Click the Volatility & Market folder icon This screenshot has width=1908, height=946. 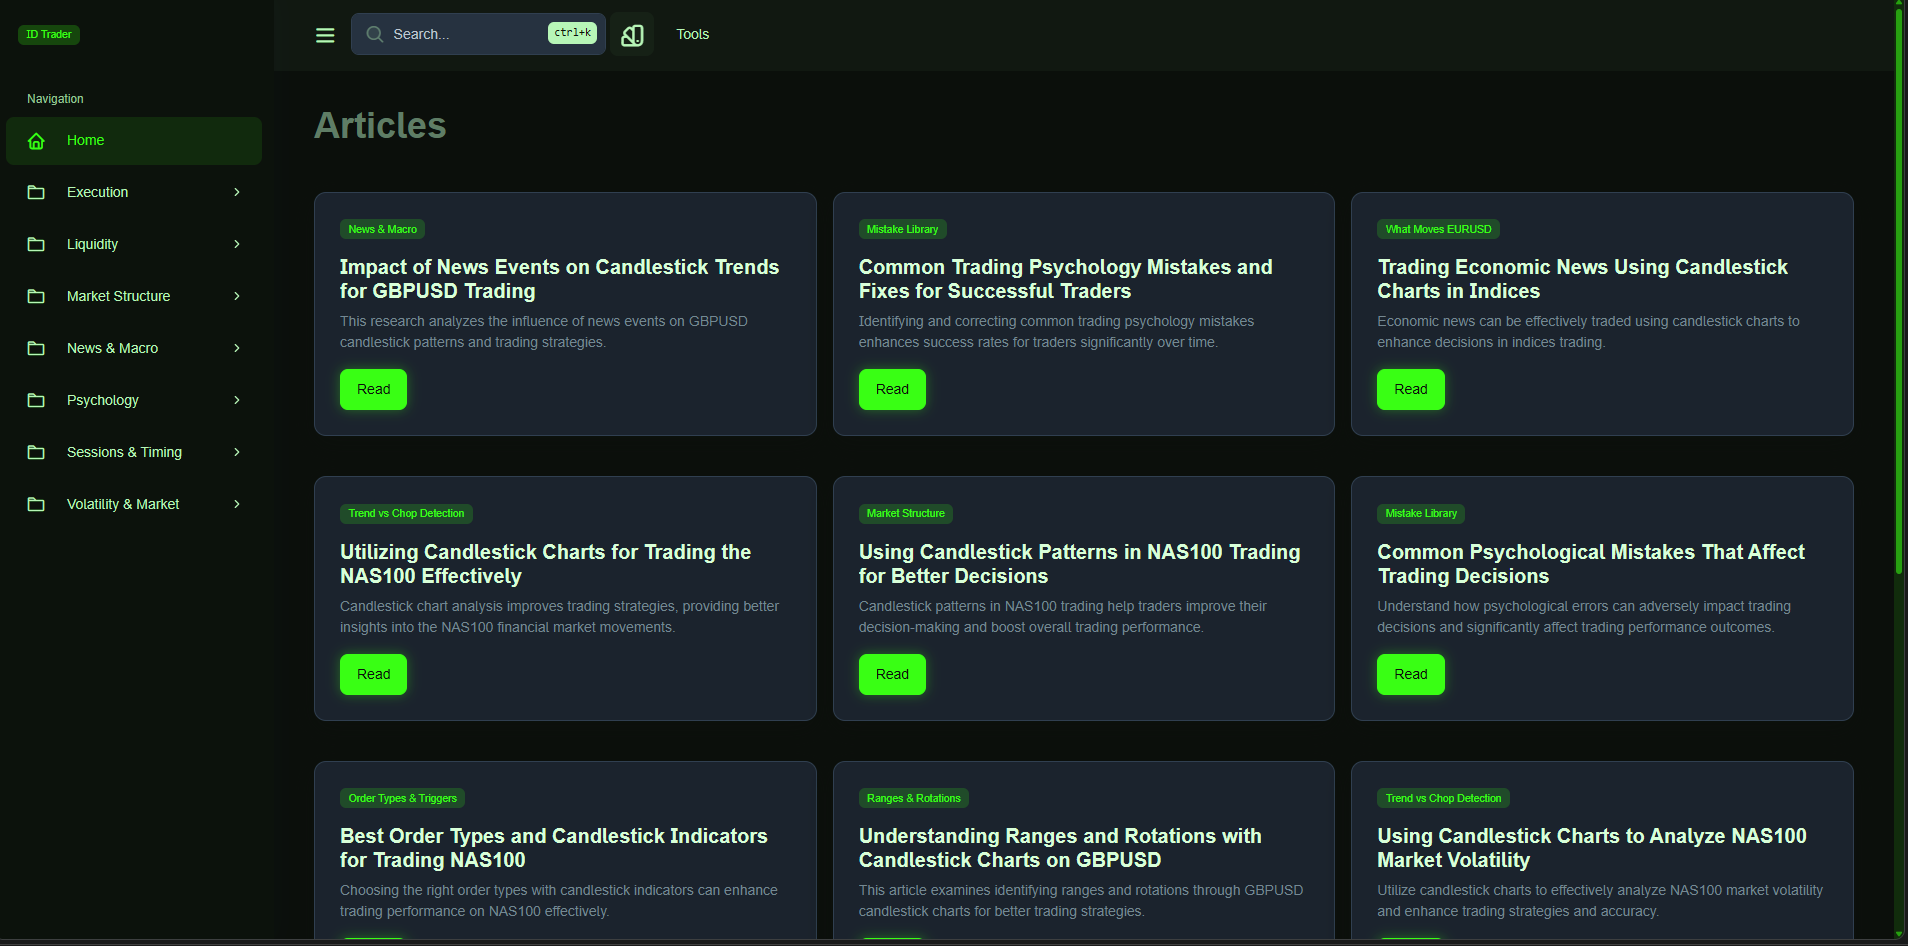[36, 504]
